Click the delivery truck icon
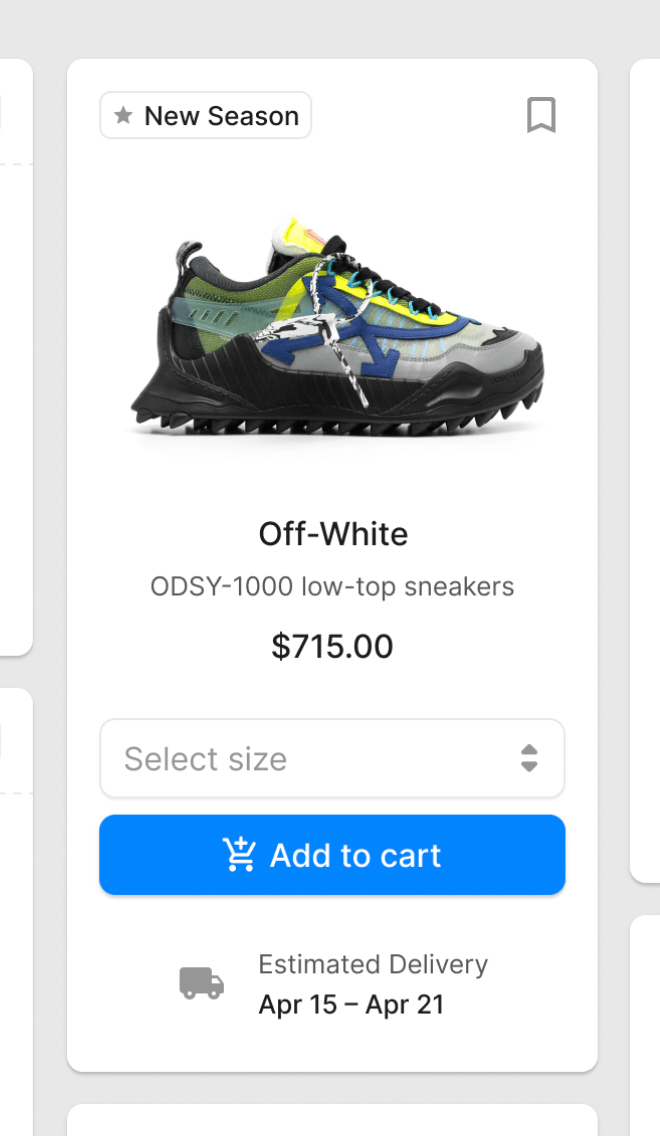Screen dimensions: 660x1136 tap(201, 984)
